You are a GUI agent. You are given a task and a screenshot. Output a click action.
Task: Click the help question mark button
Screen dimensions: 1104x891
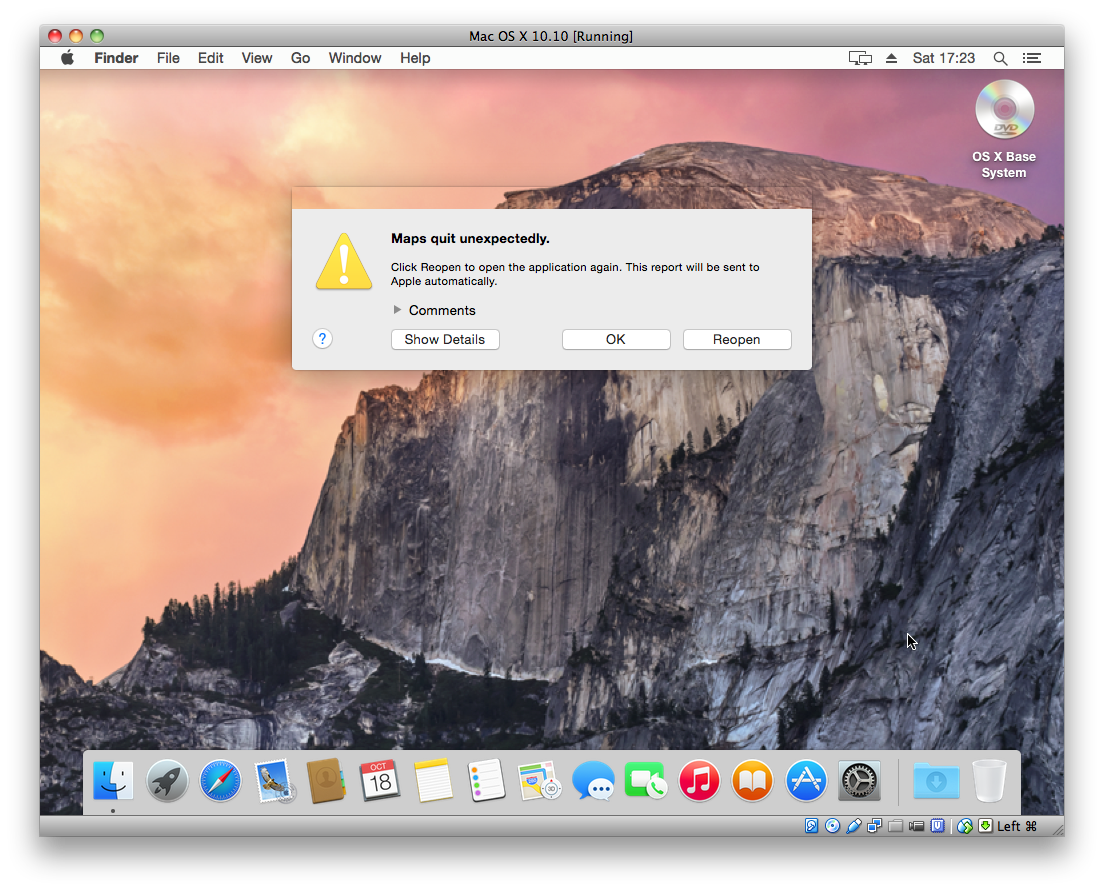pyautogui.click(x=322, y=339)
